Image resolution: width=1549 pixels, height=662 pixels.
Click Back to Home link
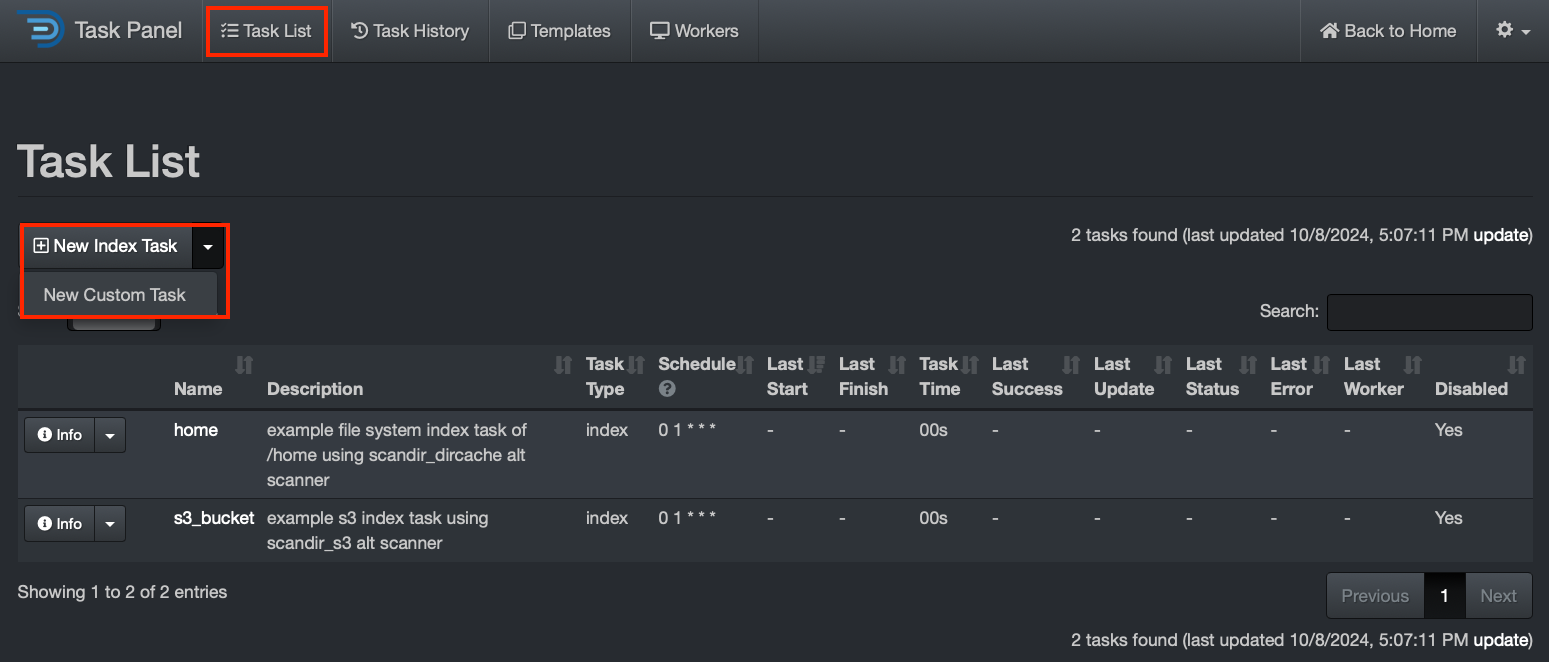1388,31
